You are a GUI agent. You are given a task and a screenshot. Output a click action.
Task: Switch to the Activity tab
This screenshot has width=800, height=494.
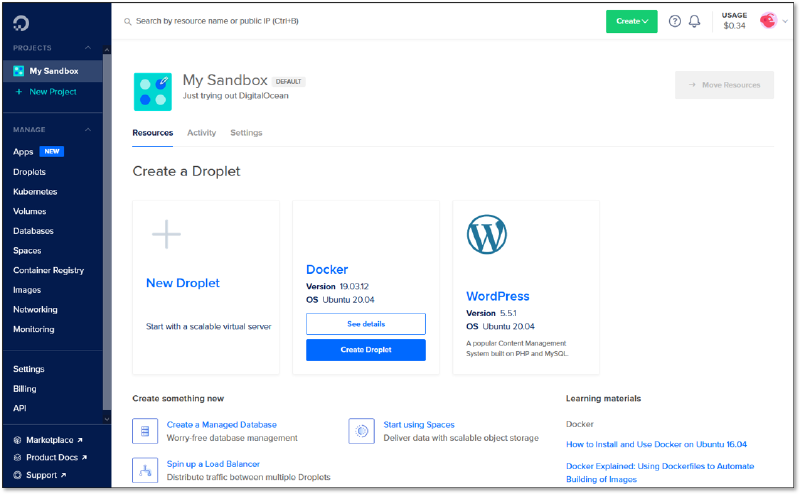point(201,133)
